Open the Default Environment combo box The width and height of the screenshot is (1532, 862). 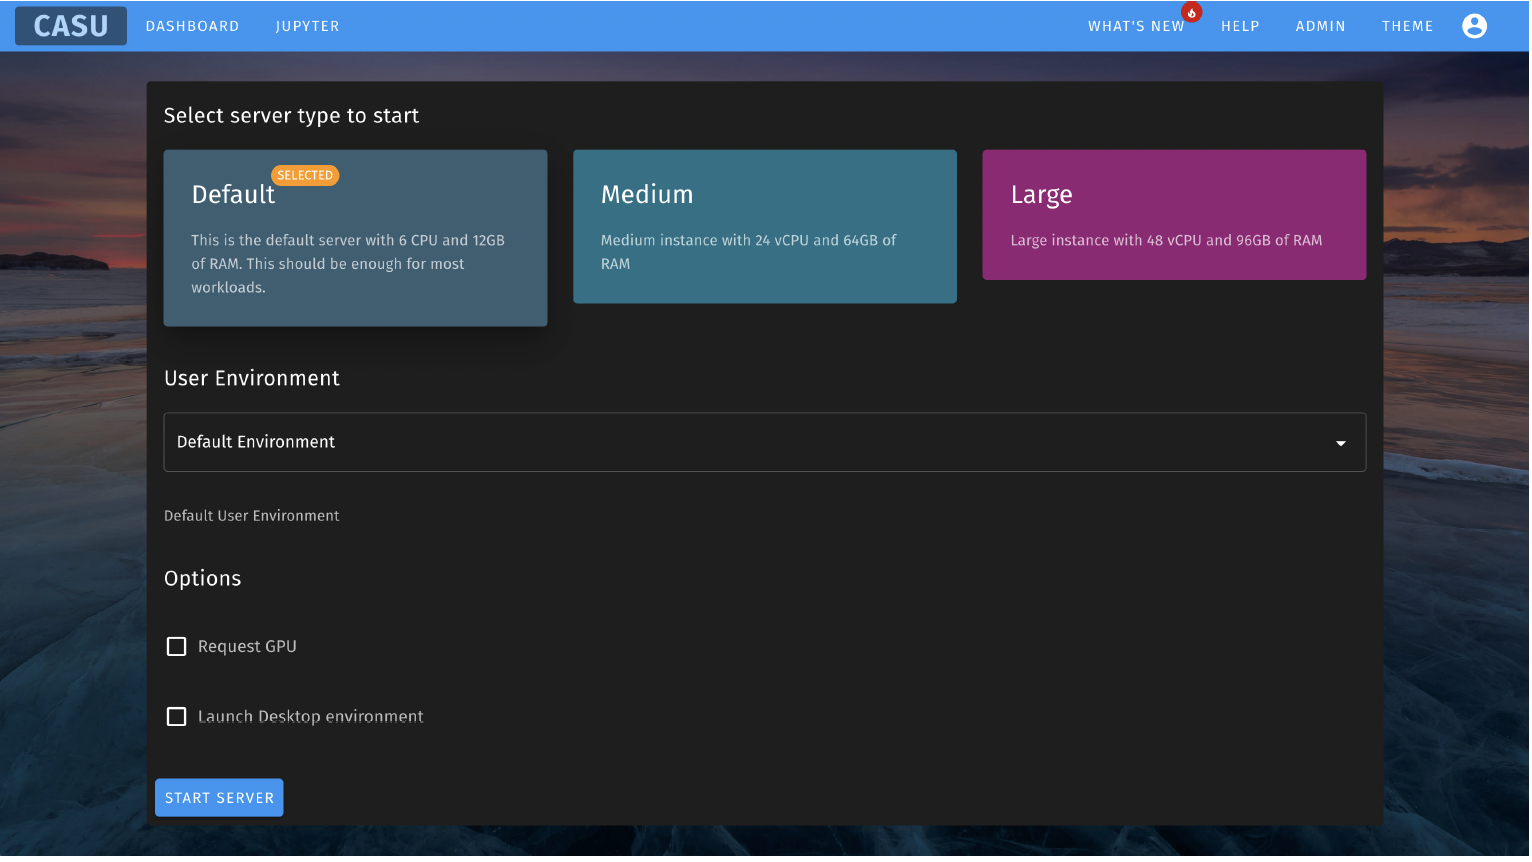[766, 443]
